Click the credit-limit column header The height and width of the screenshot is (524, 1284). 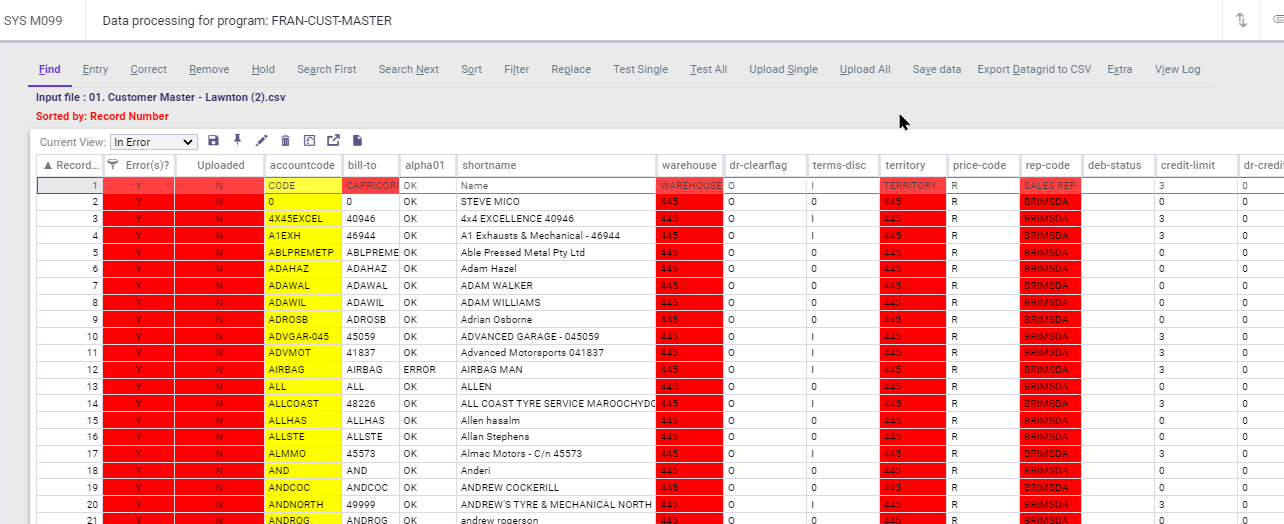tap(1196, 165)
